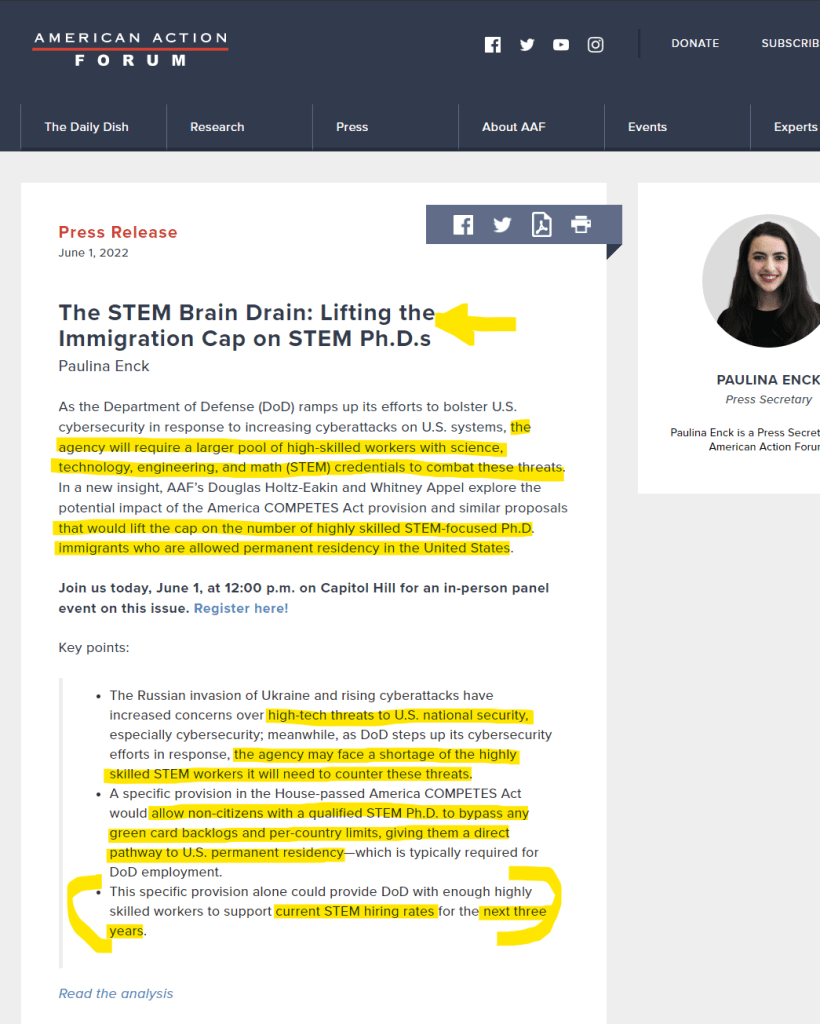The image size is (820, 1024).
Task: Open AAF Instagram icon in header
Action: [595, 44]
